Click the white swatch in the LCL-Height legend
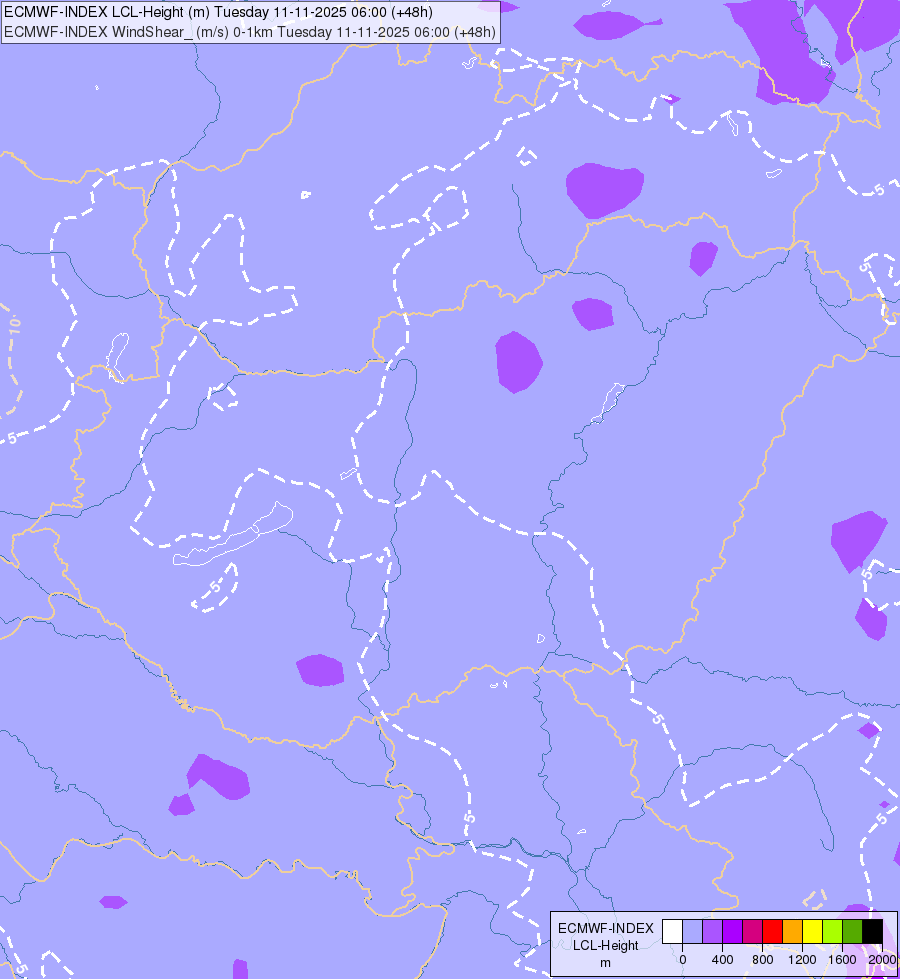The width and height of the screenshot is (900, 979). point(673,931)
